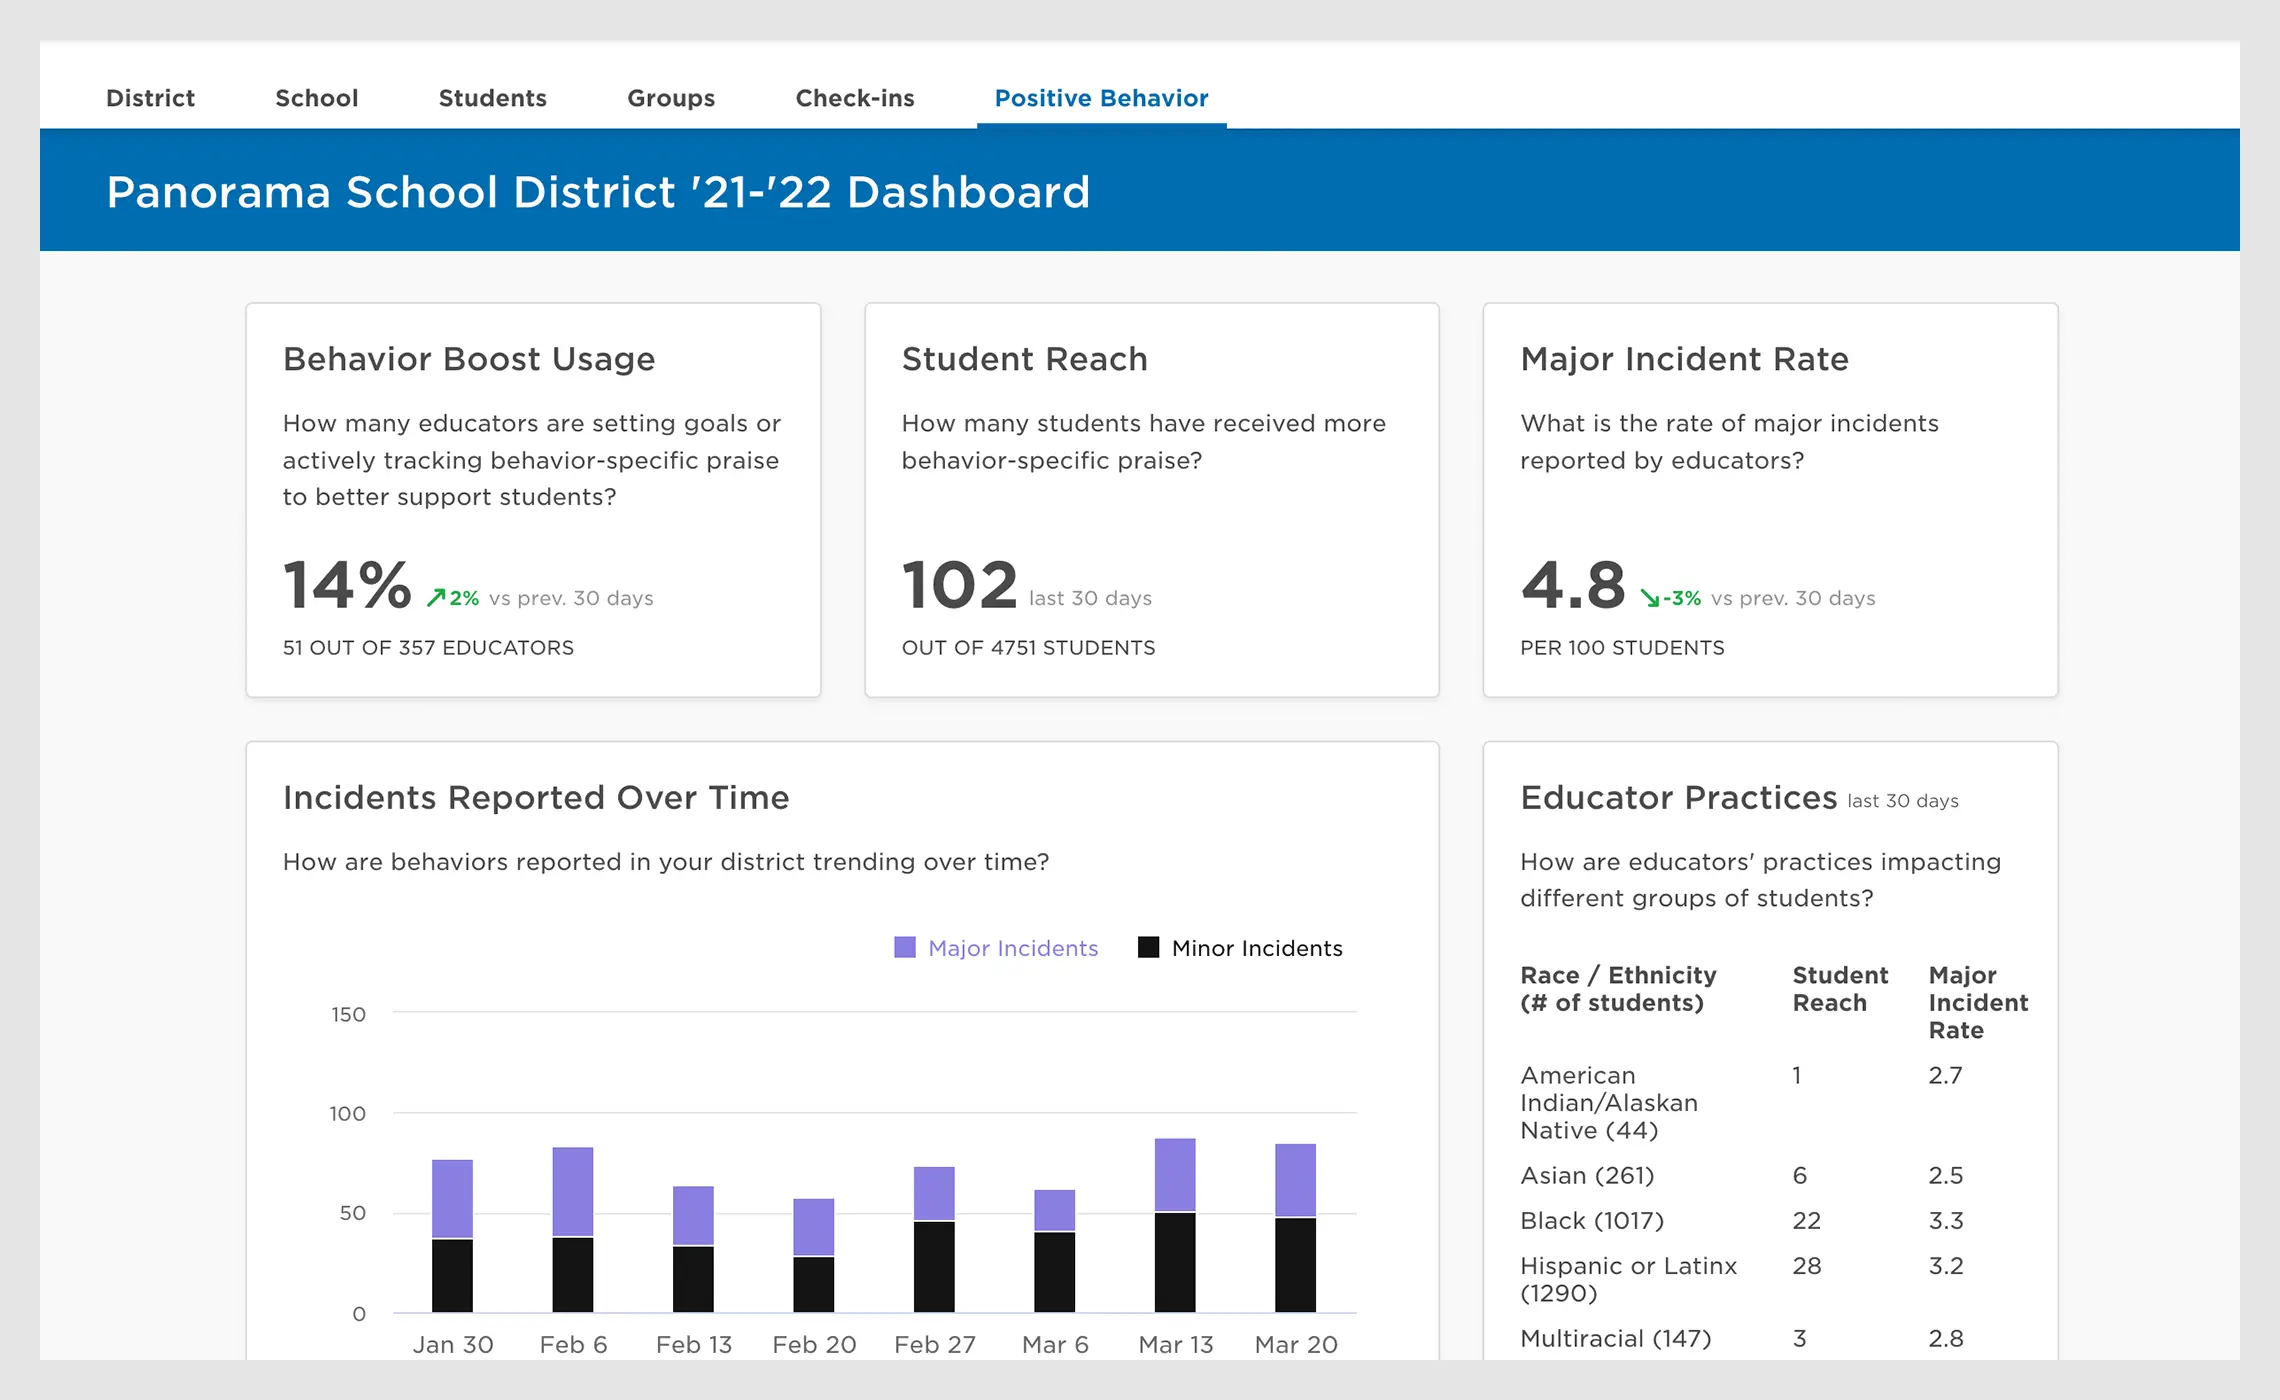Click the 14% usage value

tap(347, 584)
